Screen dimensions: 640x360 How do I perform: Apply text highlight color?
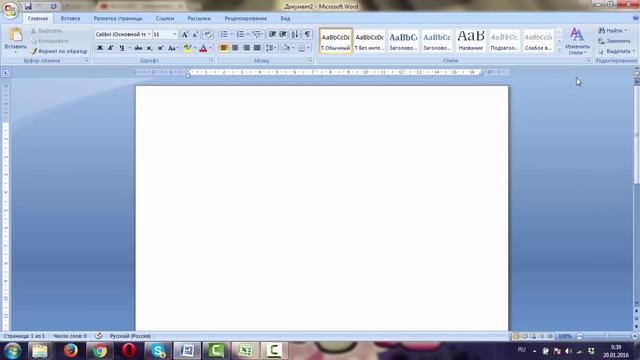pos(187,48)
